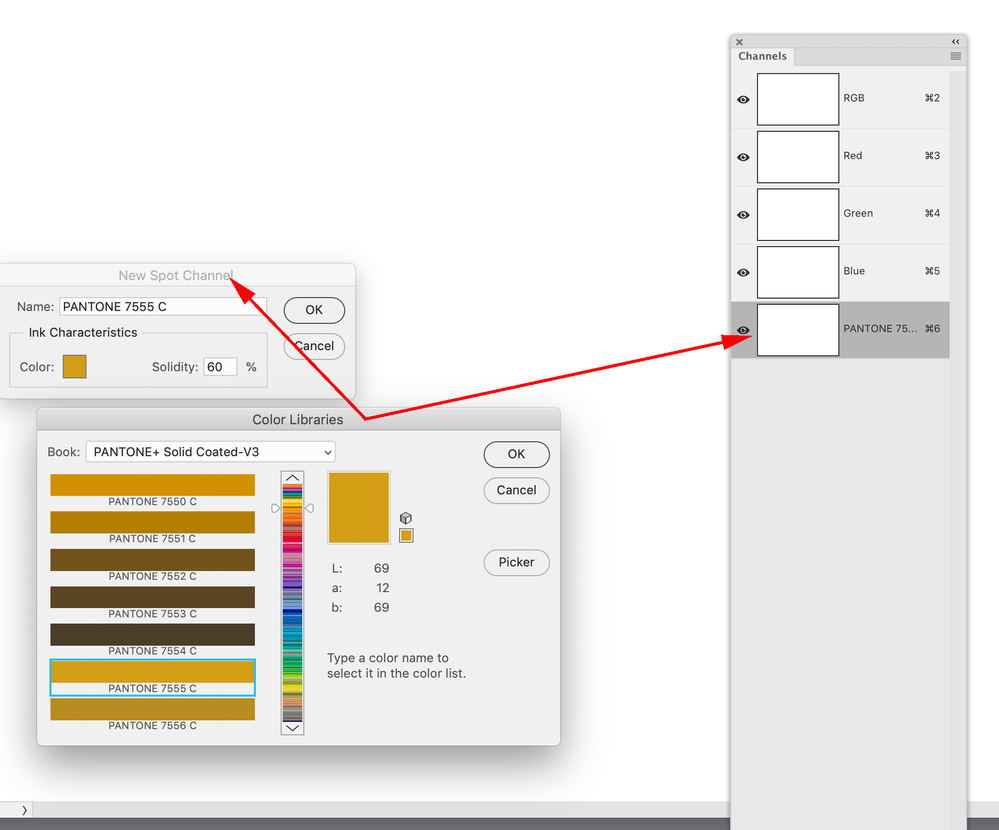Viewport: 999px width, 830px height.
Task: Click the rainbow color strip slider
Action: [x=292, y=603]
